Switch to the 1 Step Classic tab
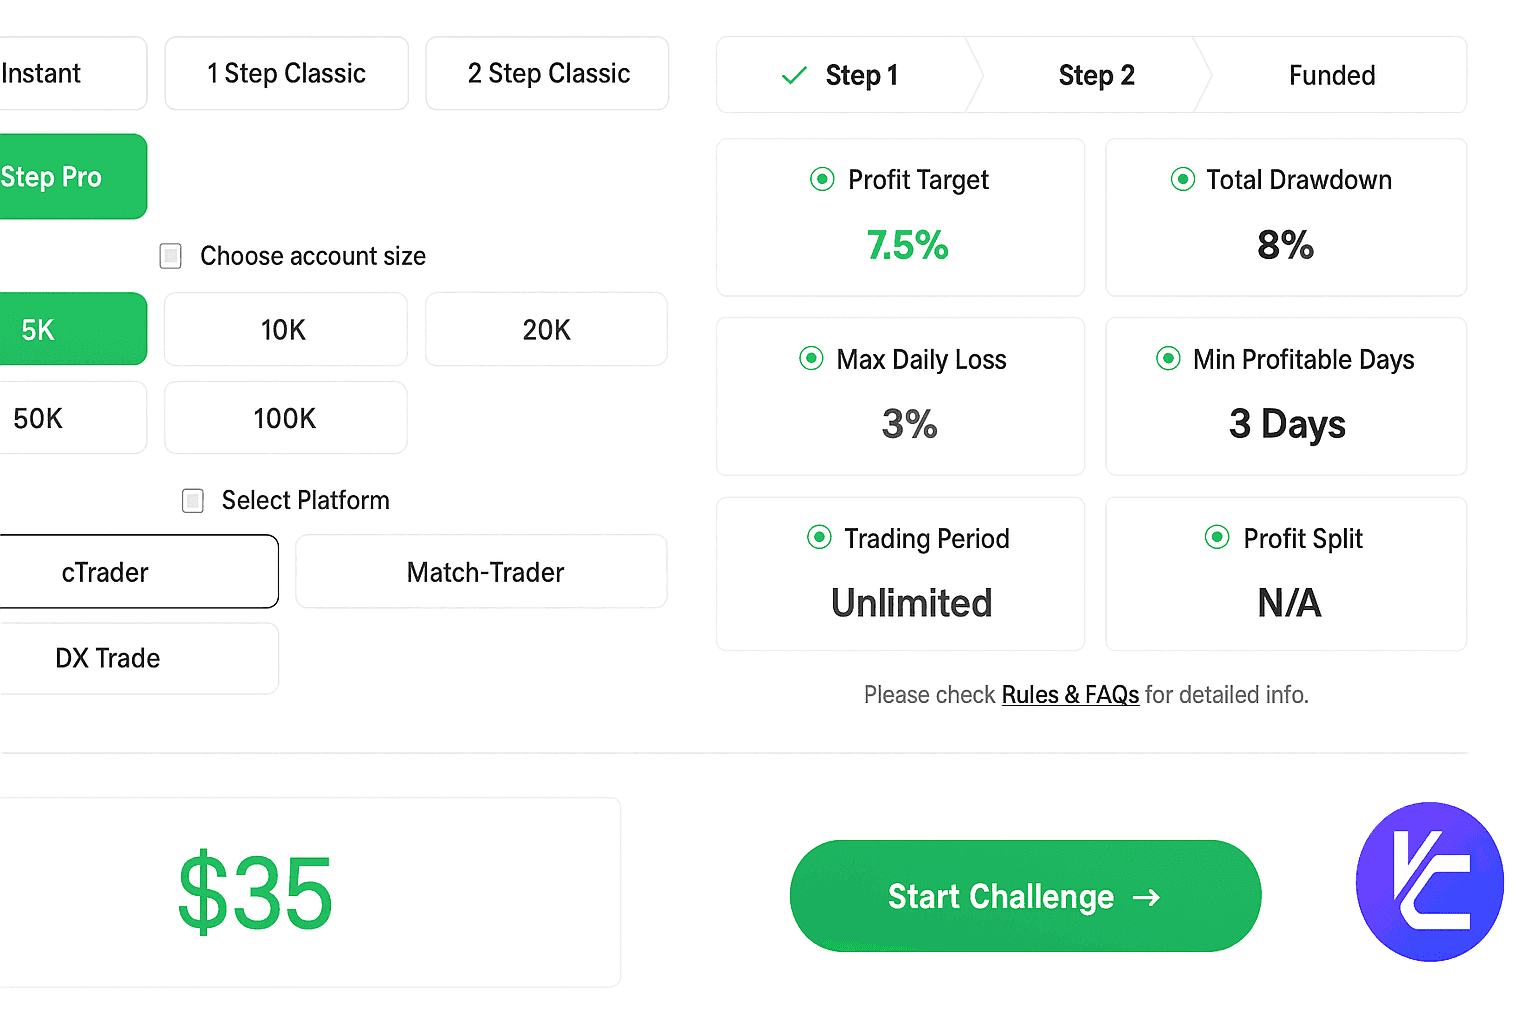The image size is (1536, 1024). [x=286, y=74]
